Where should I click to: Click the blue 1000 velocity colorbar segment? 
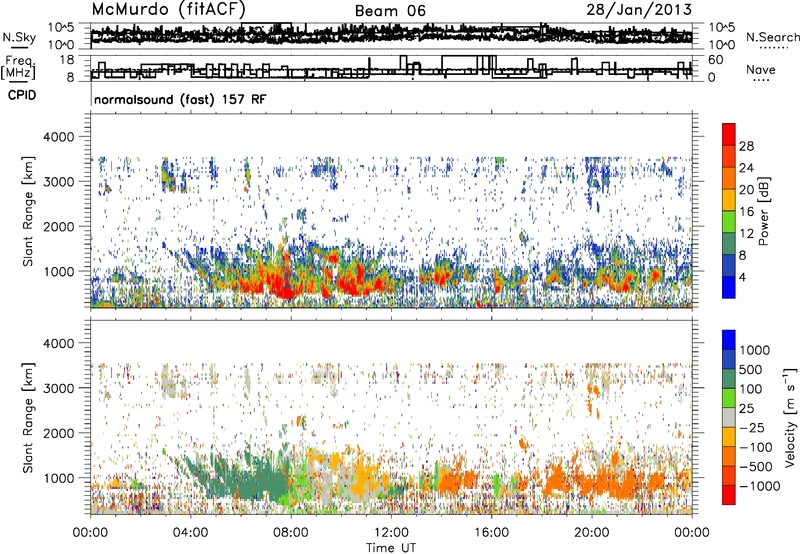point(729,340)
